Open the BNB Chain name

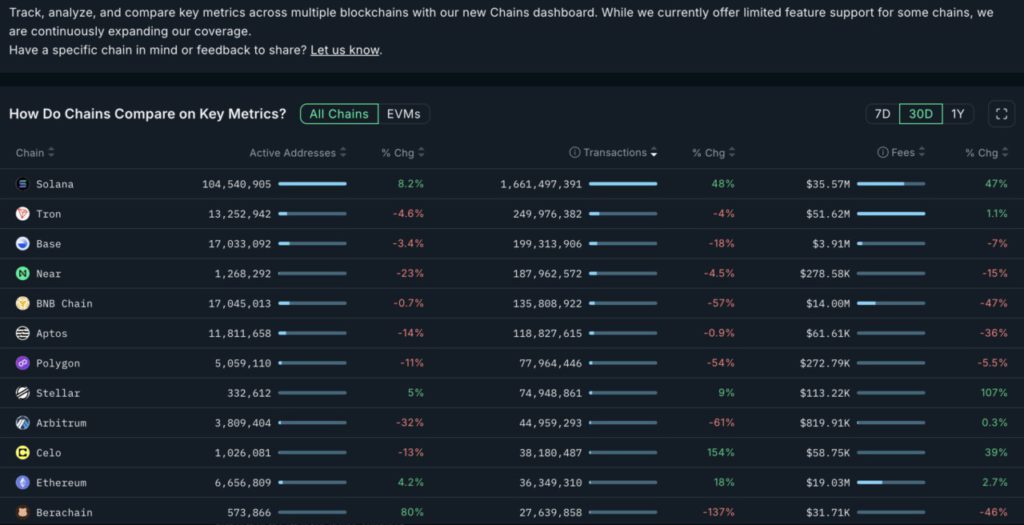pyautogui.click(x=64, y=304)
